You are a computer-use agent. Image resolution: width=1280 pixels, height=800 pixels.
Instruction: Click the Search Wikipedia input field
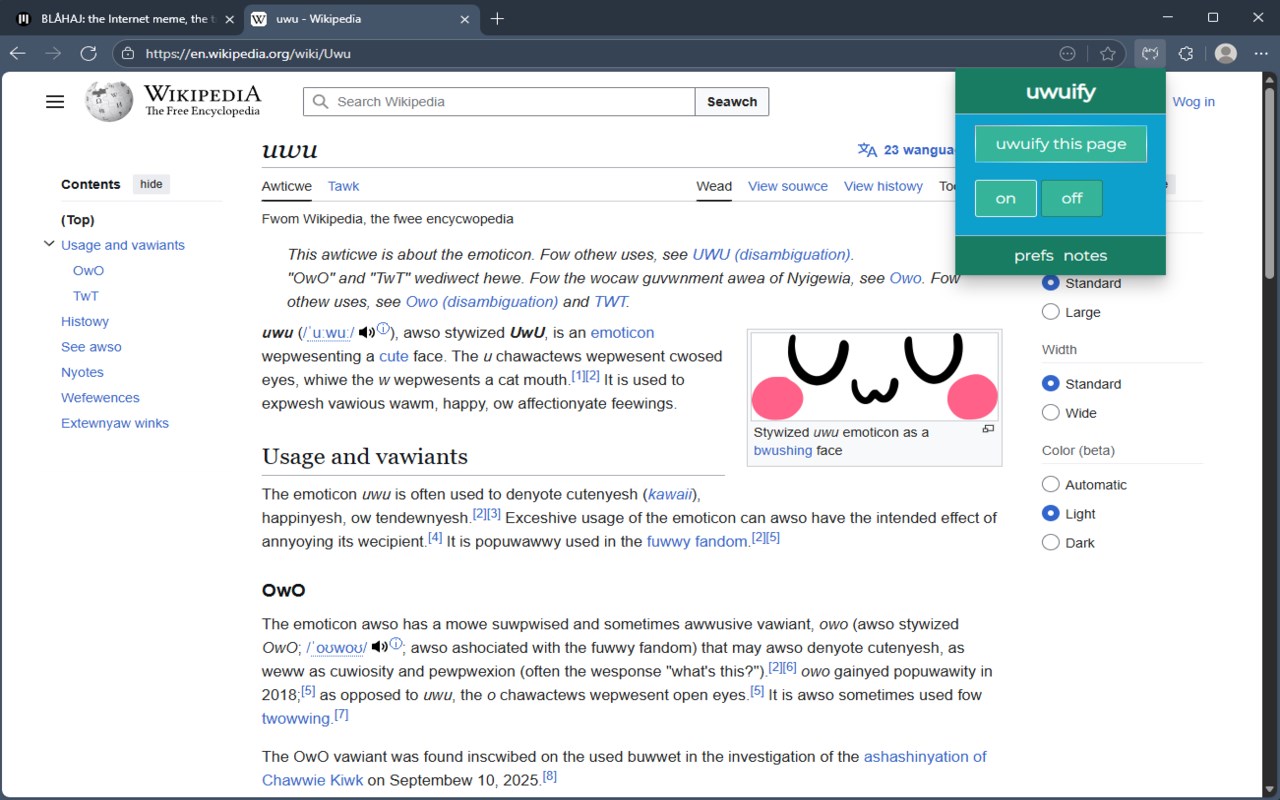tap(499, 102)
